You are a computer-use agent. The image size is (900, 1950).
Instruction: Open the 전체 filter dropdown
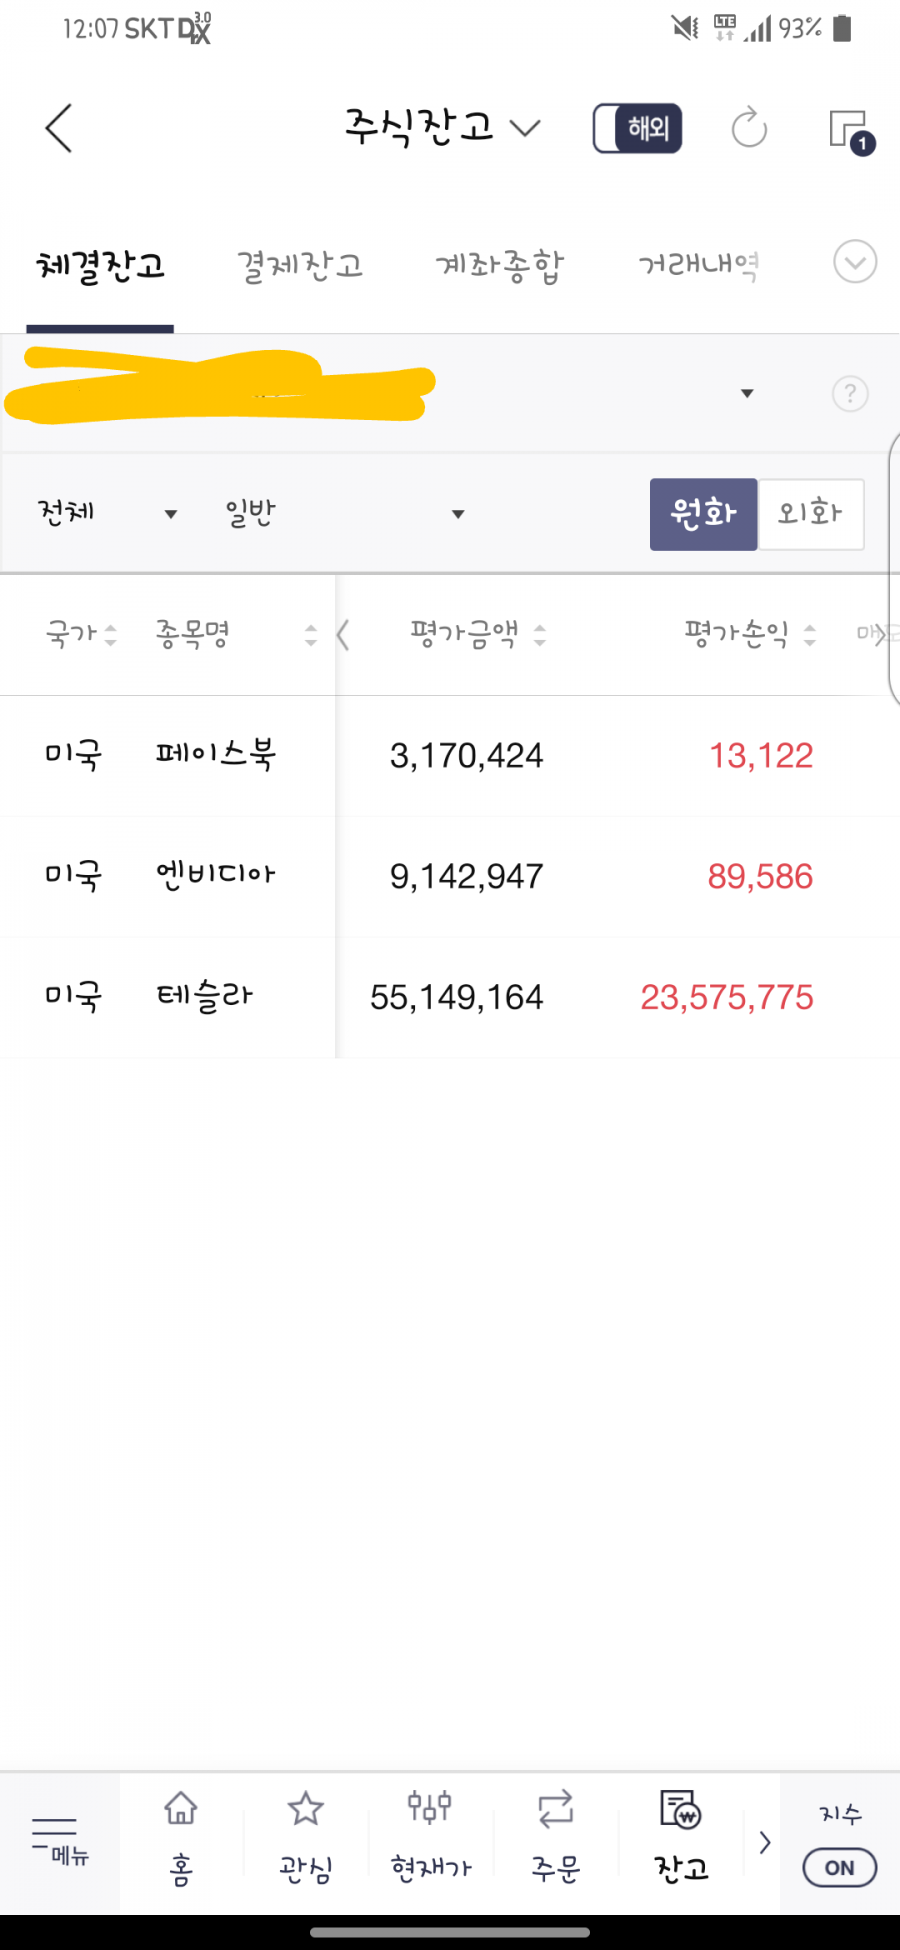point(106,513)
